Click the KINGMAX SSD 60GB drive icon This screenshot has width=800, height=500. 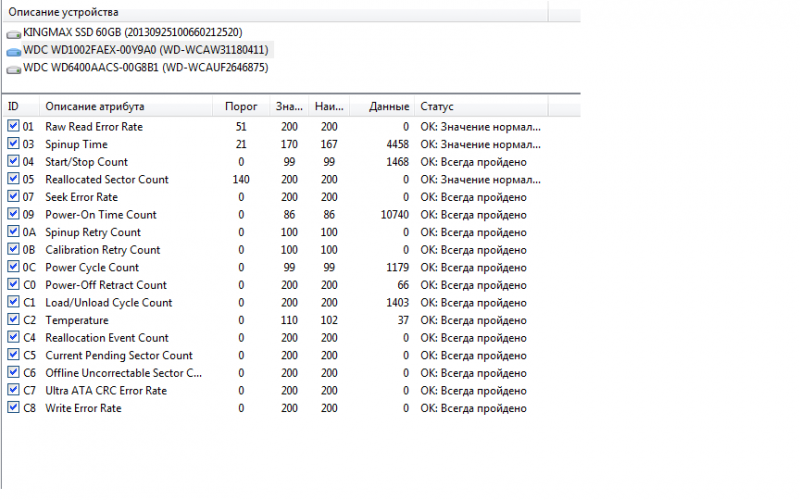(x=13, y=33)
